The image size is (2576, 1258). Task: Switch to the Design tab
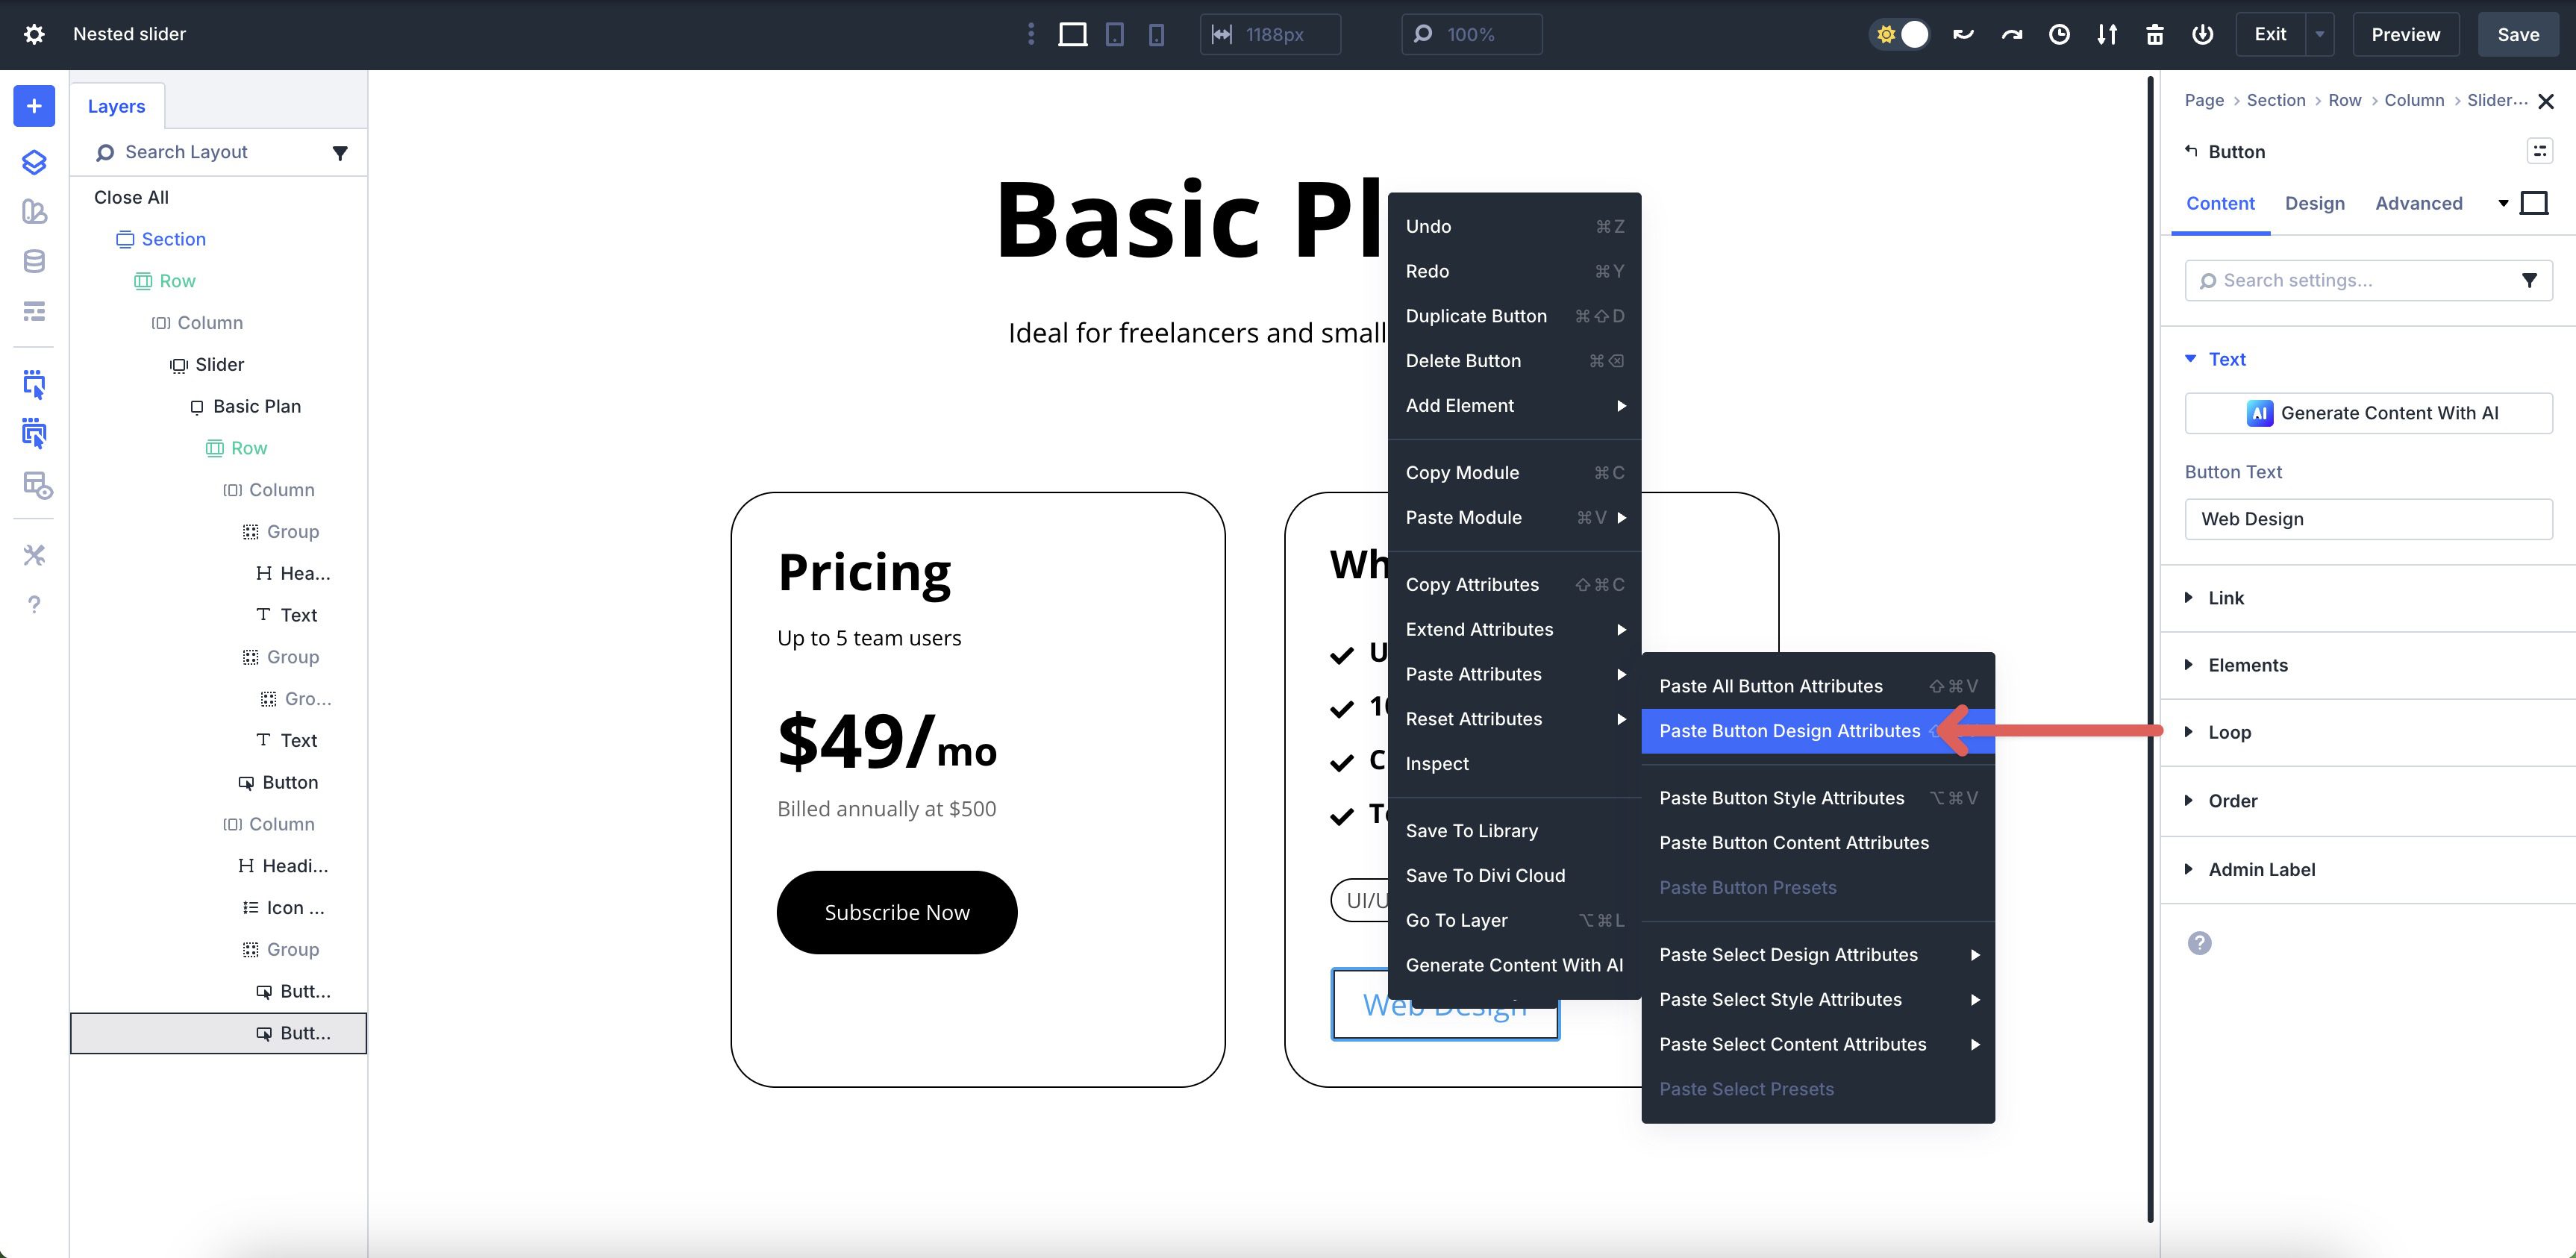[x=2315, y=203]
